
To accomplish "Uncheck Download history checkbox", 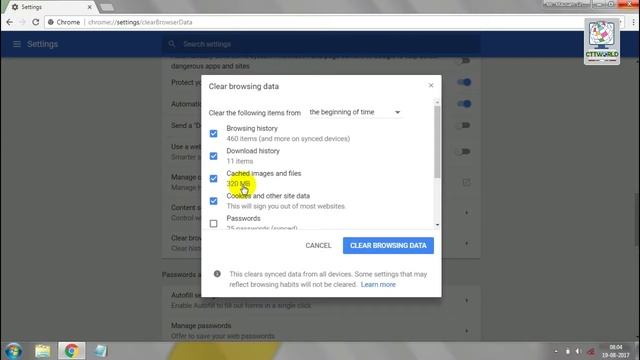I will click(213, 156).
